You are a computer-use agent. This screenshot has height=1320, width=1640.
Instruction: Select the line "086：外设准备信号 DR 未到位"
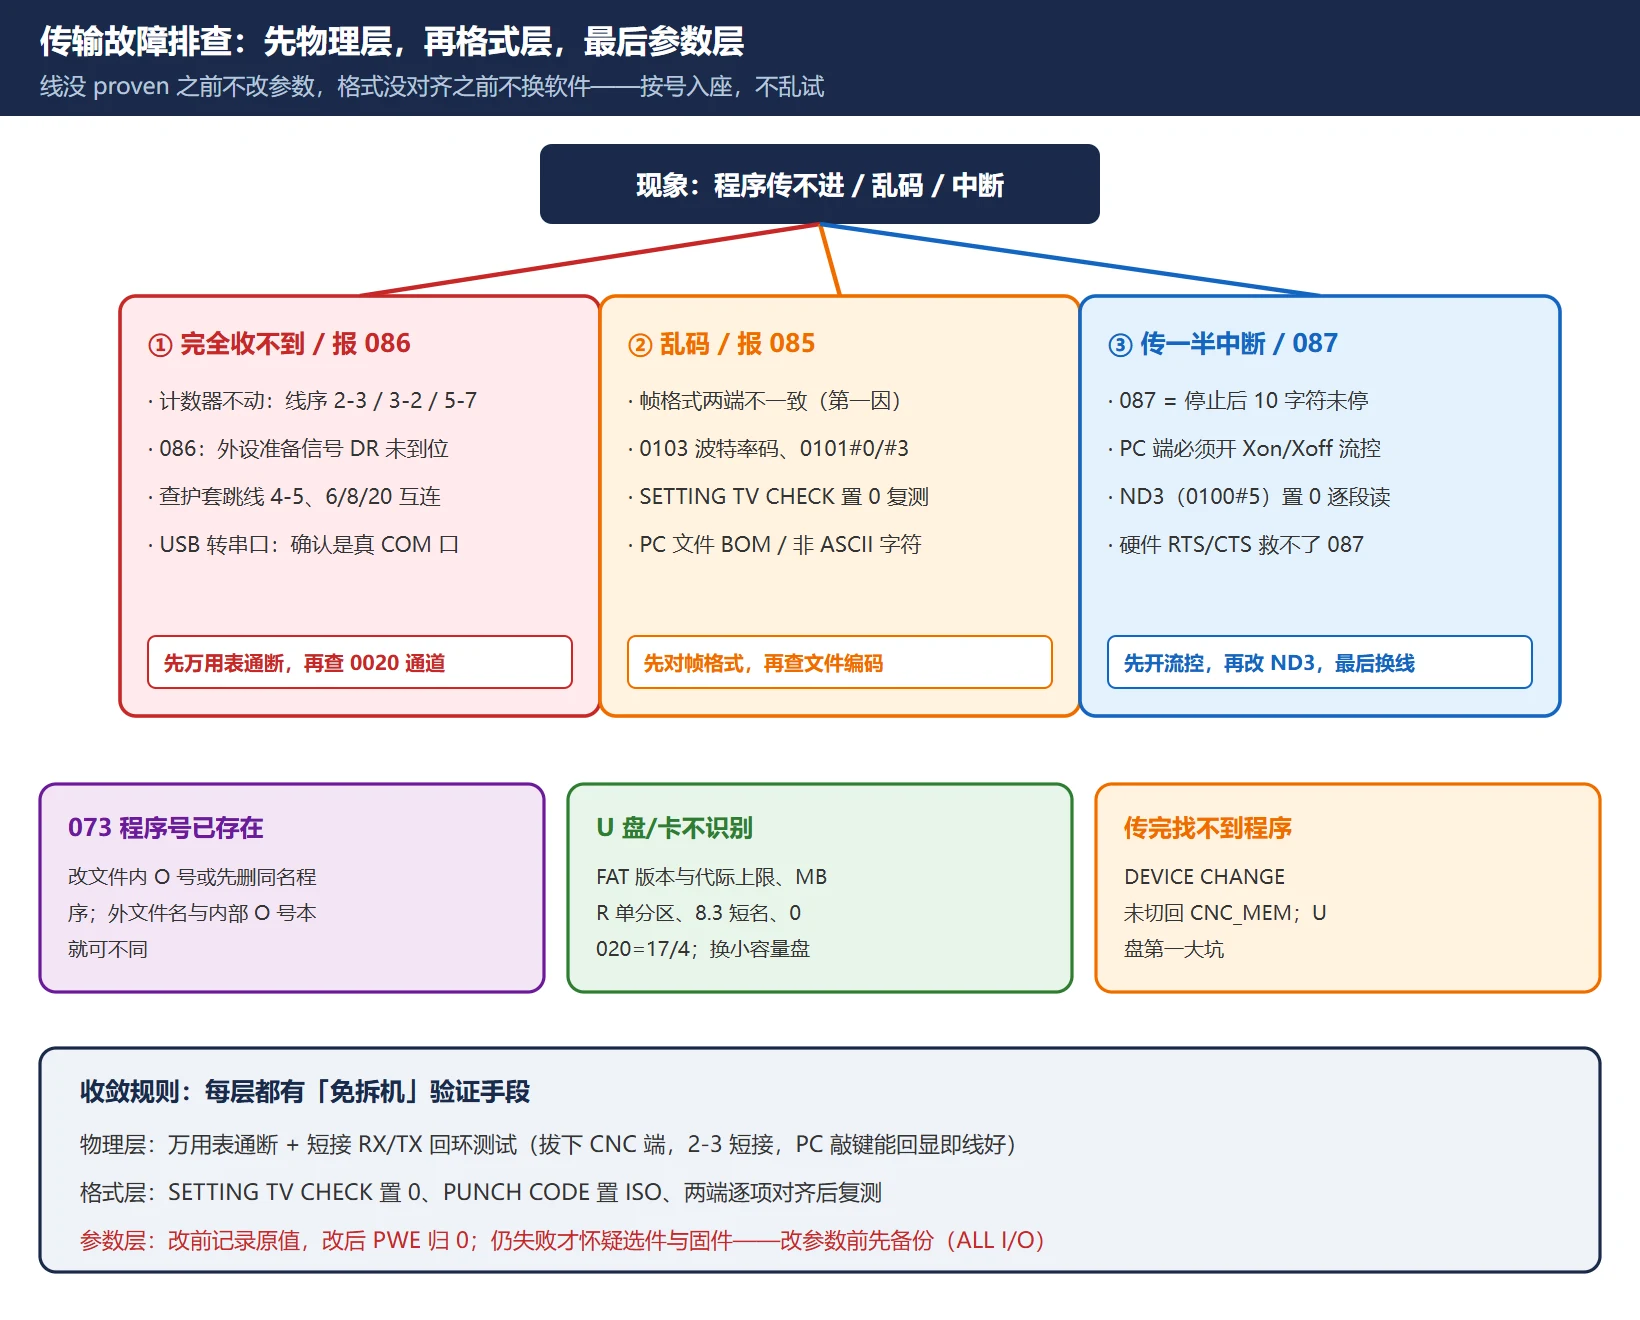pos(298,449)
